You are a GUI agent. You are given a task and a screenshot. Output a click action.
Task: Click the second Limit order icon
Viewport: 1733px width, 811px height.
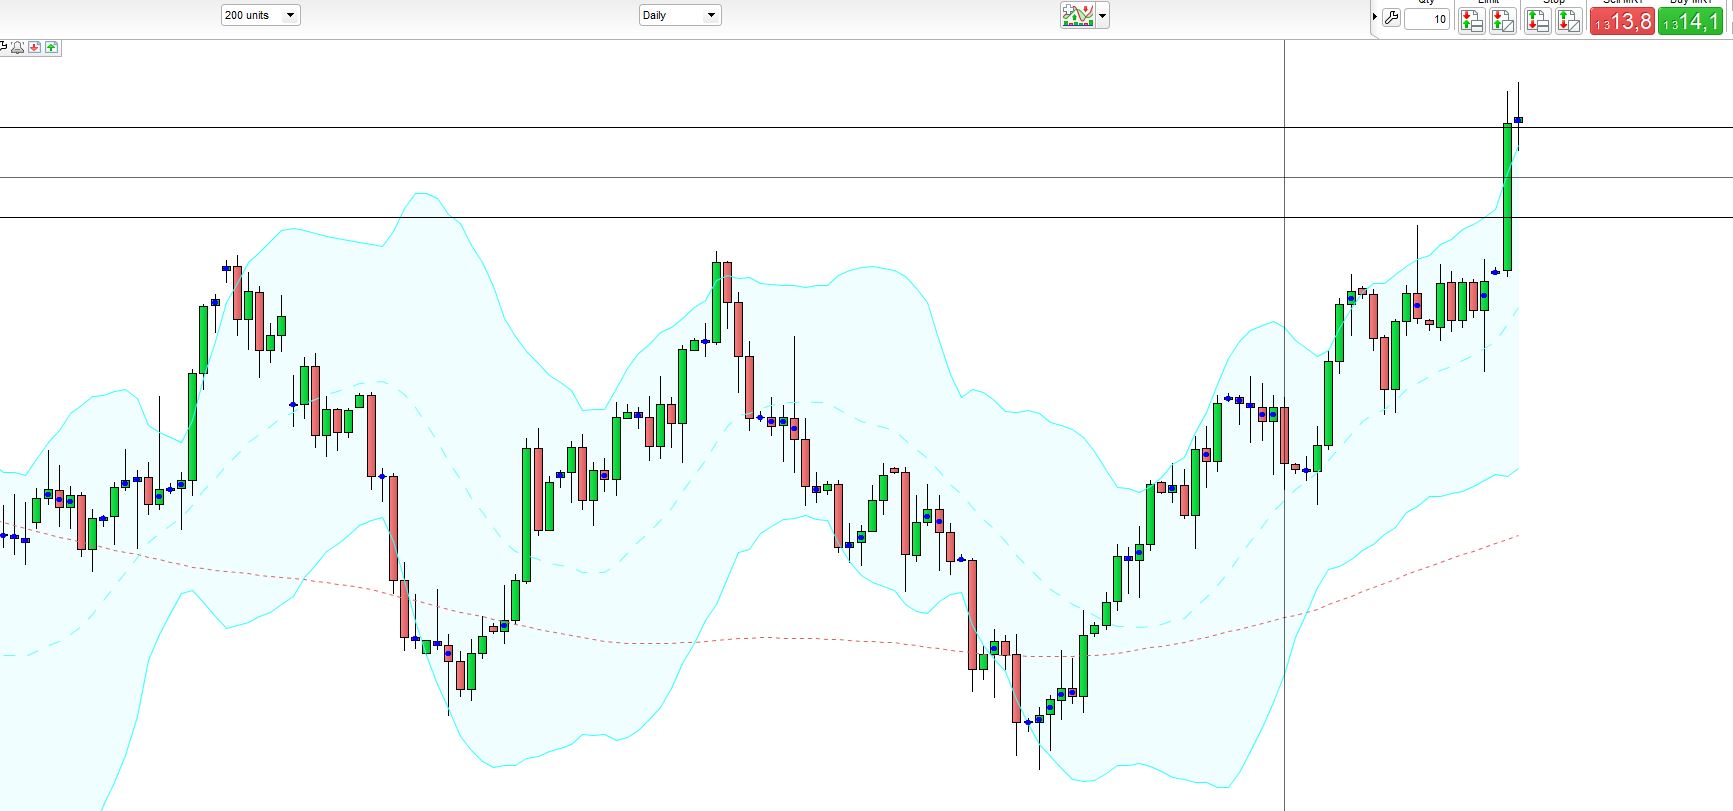click(x=1502, y=21)
